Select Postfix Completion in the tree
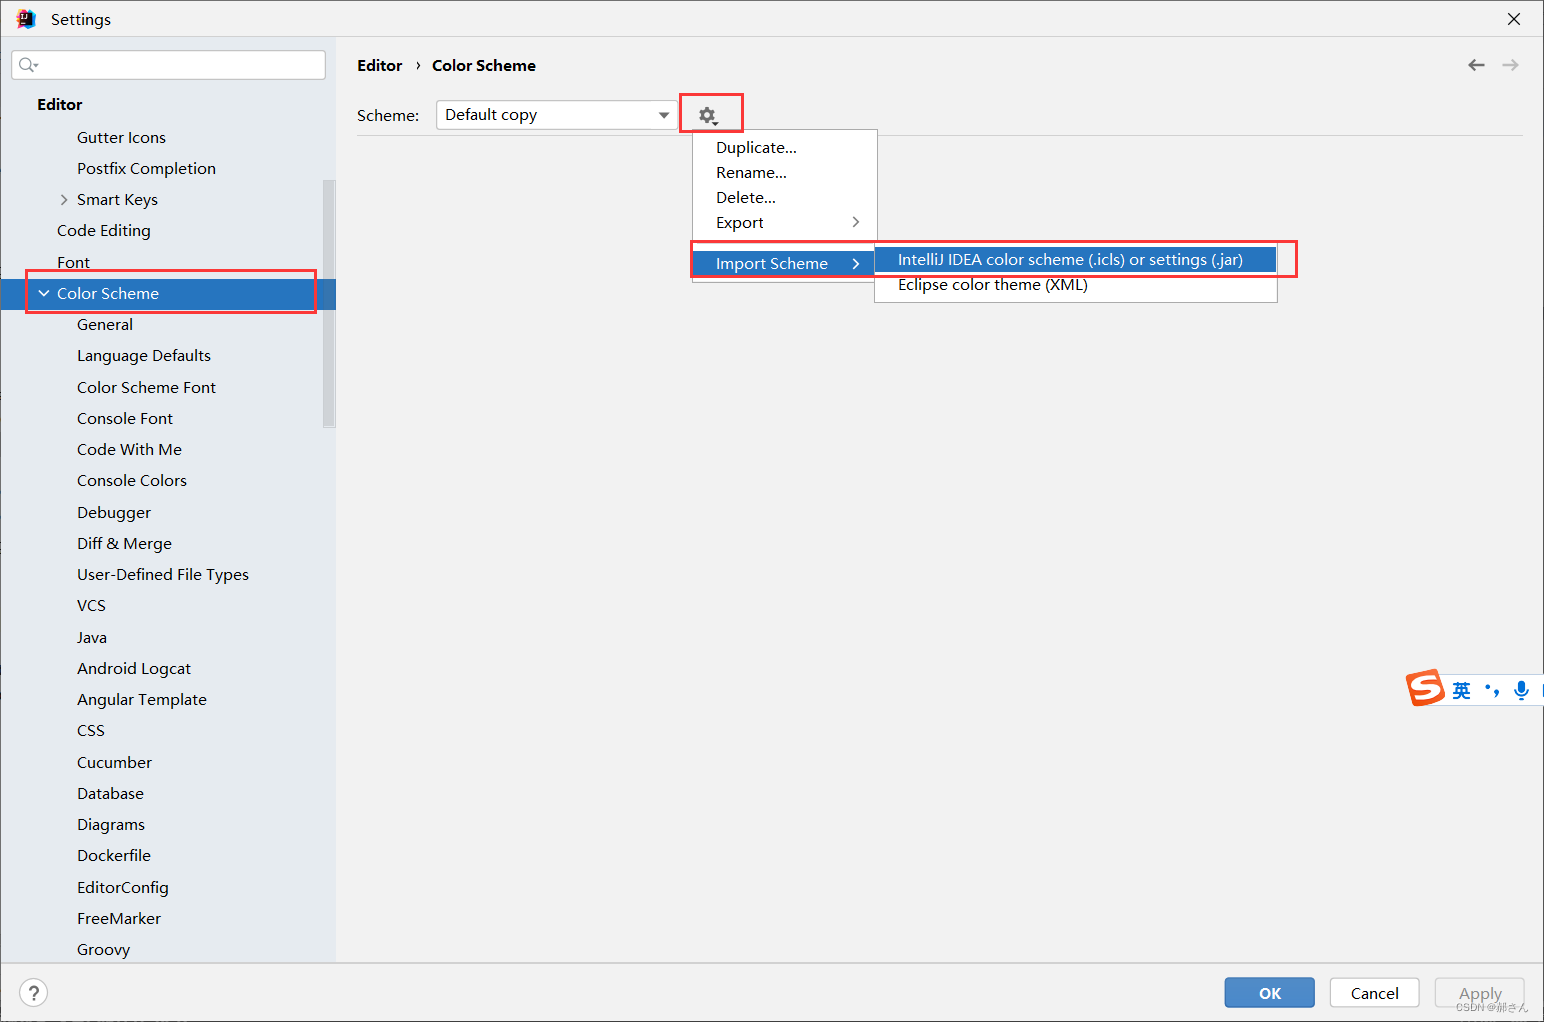 tap(146, 168)
